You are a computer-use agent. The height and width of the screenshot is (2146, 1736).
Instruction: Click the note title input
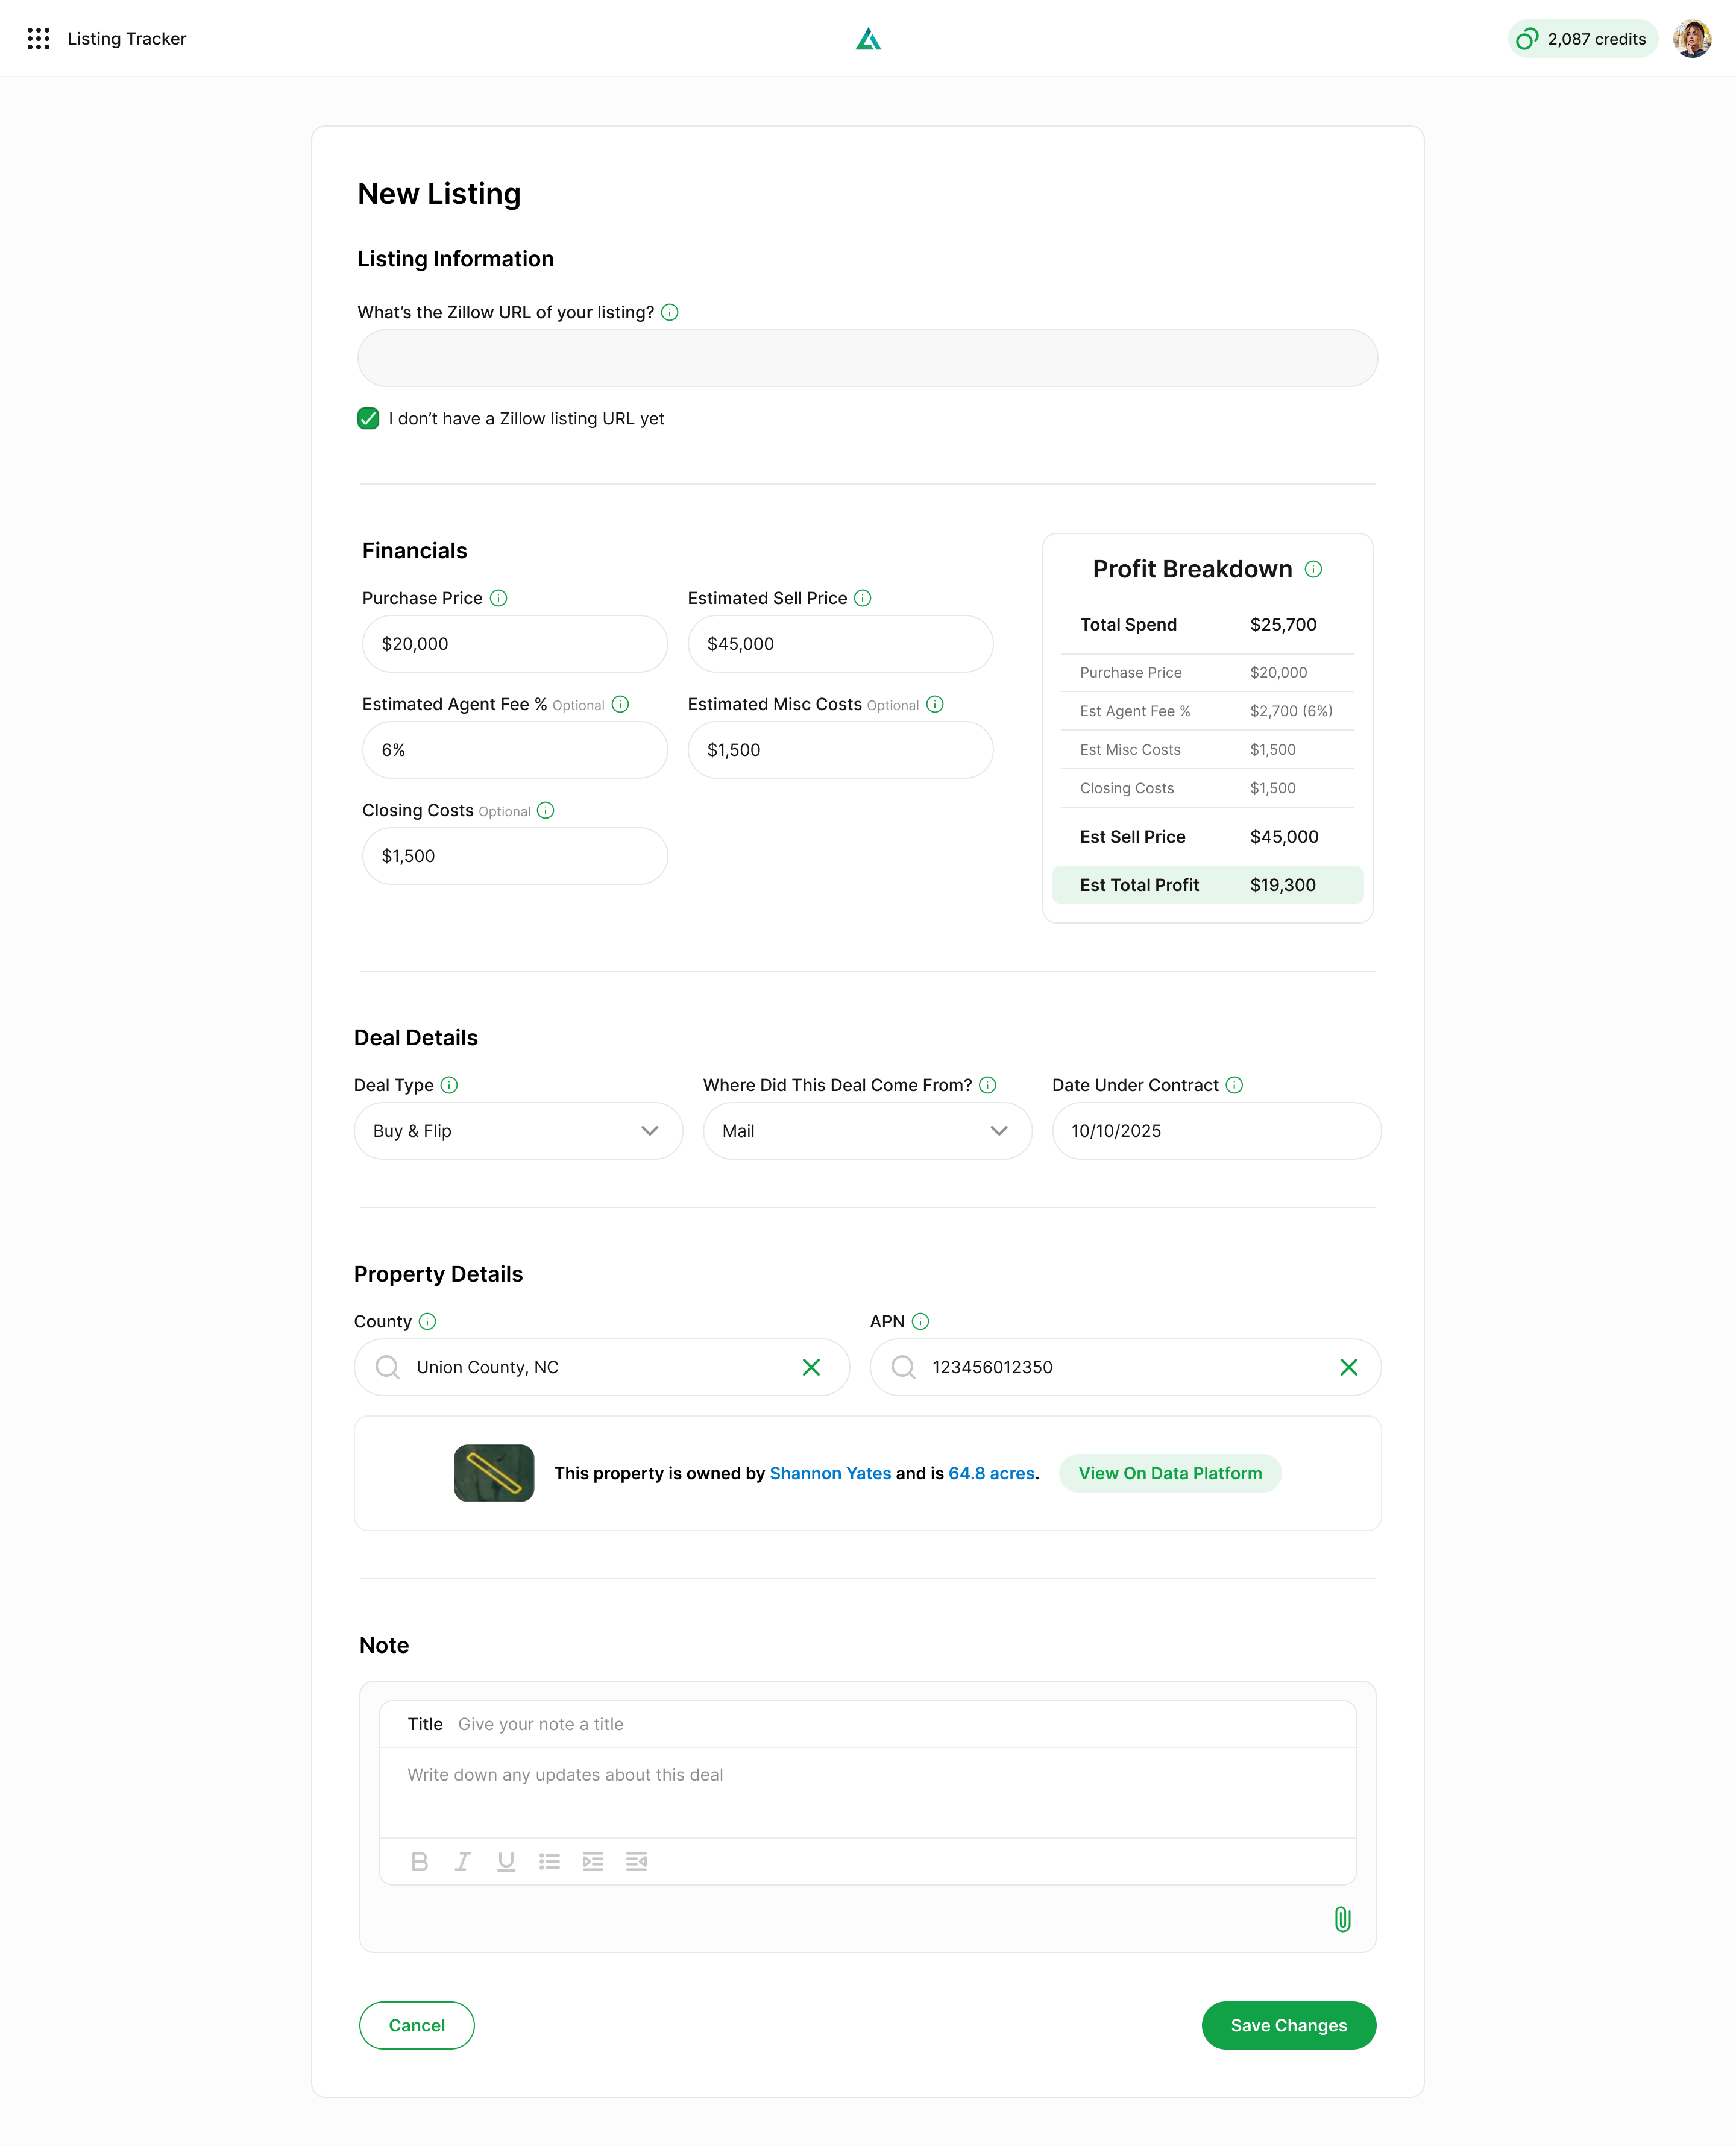pos(868,1724)
